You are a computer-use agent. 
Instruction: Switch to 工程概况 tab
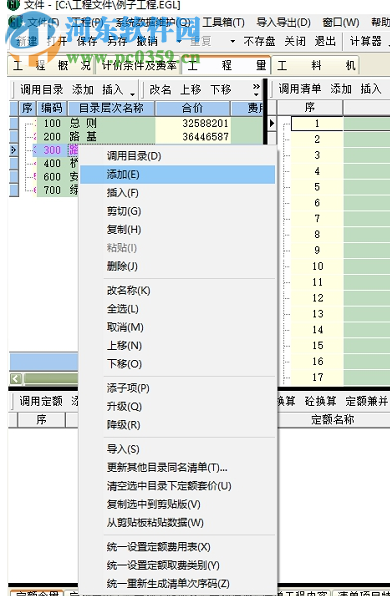(x=52, y=65)
